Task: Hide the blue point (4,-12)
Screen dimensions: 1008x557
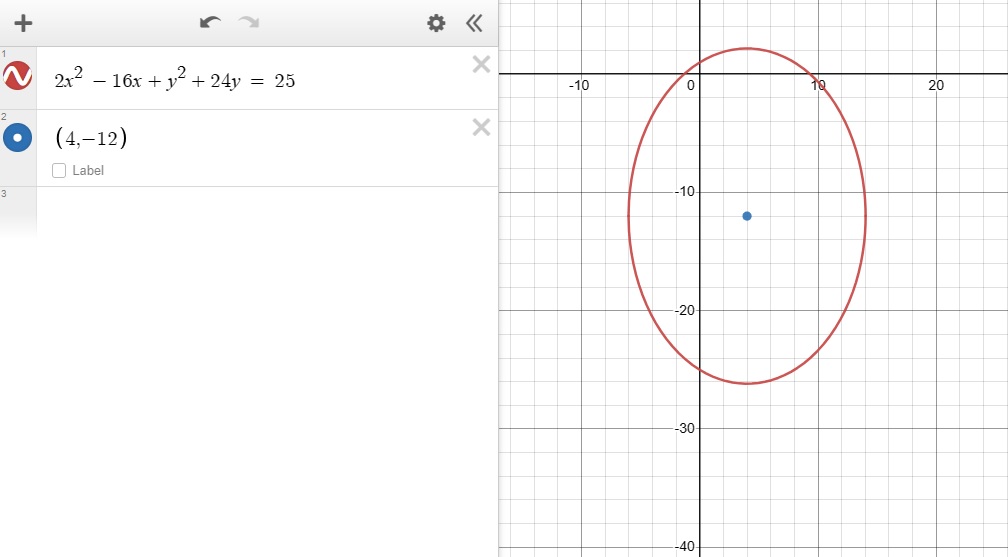Action: tap(17, 137)
